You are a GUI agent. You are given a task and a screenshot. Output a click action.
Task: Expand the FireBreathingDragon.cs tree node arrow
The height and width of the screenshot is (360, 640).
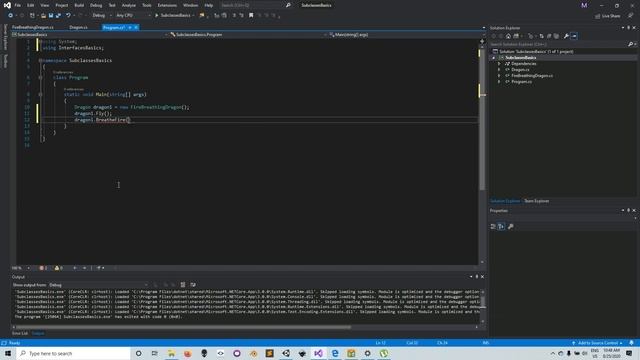point(499,76)
